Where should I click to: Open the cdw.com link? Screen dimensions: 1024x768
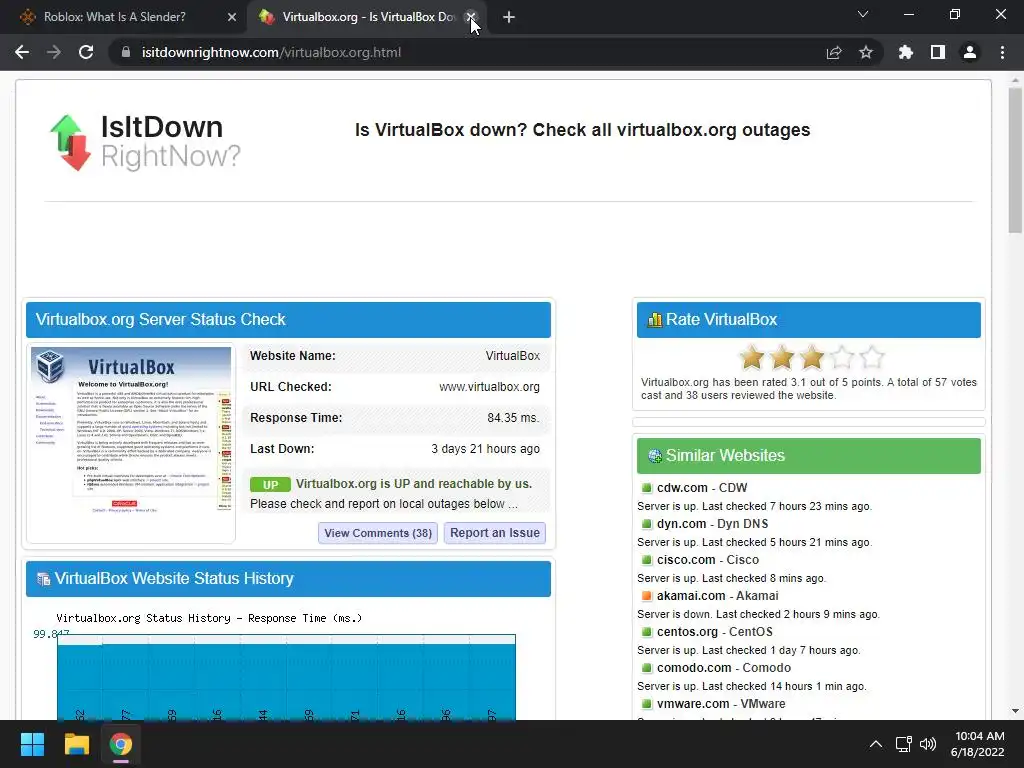(682, 488)
